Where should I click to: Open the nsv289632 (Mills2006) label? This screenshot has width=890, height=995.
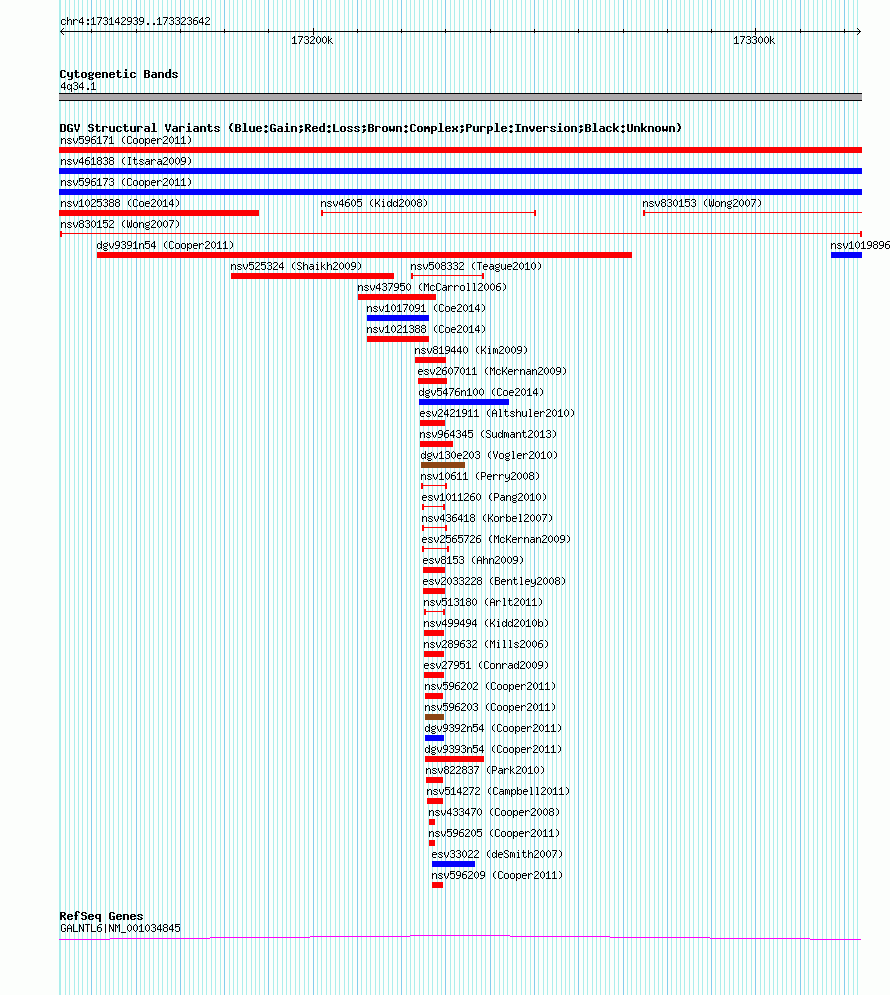pos(486,644)
